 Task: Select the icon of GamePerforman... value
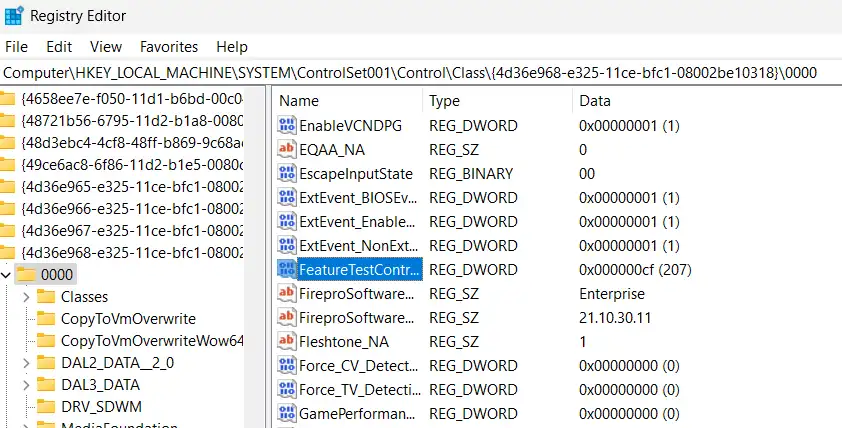287,414
